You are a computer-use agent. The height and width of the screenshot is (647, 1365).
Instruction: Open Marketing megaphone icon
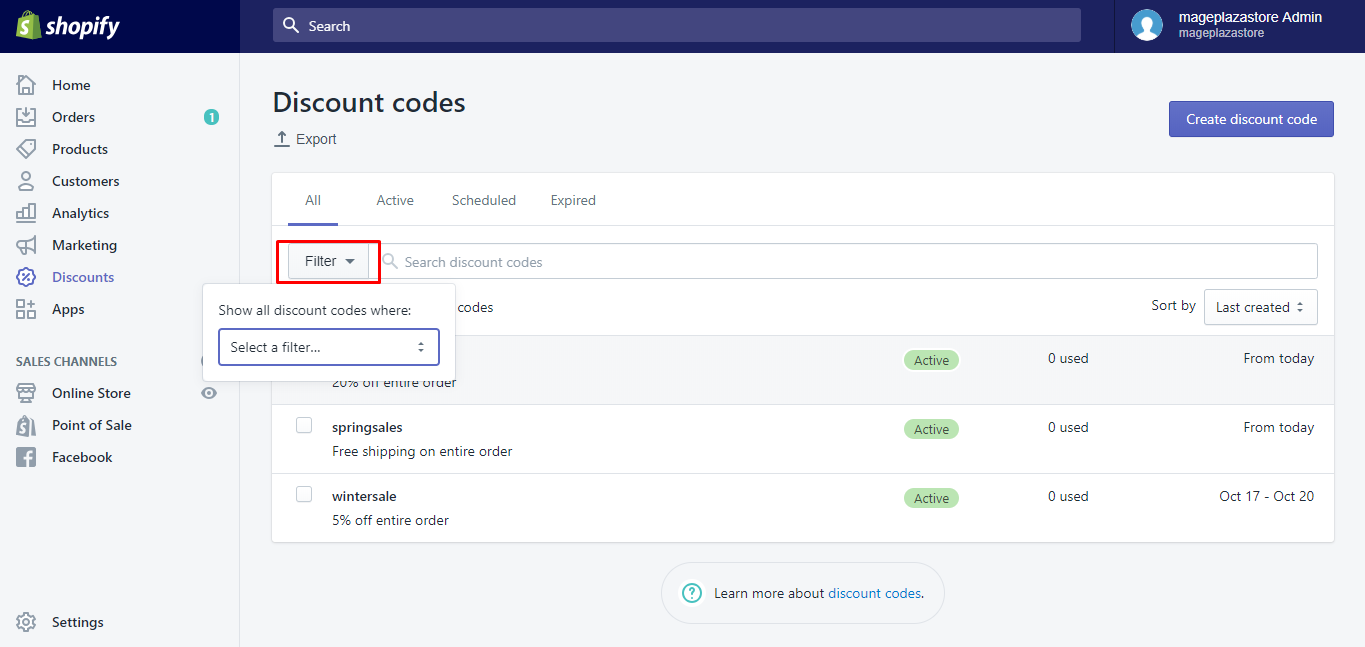[26, 245]
